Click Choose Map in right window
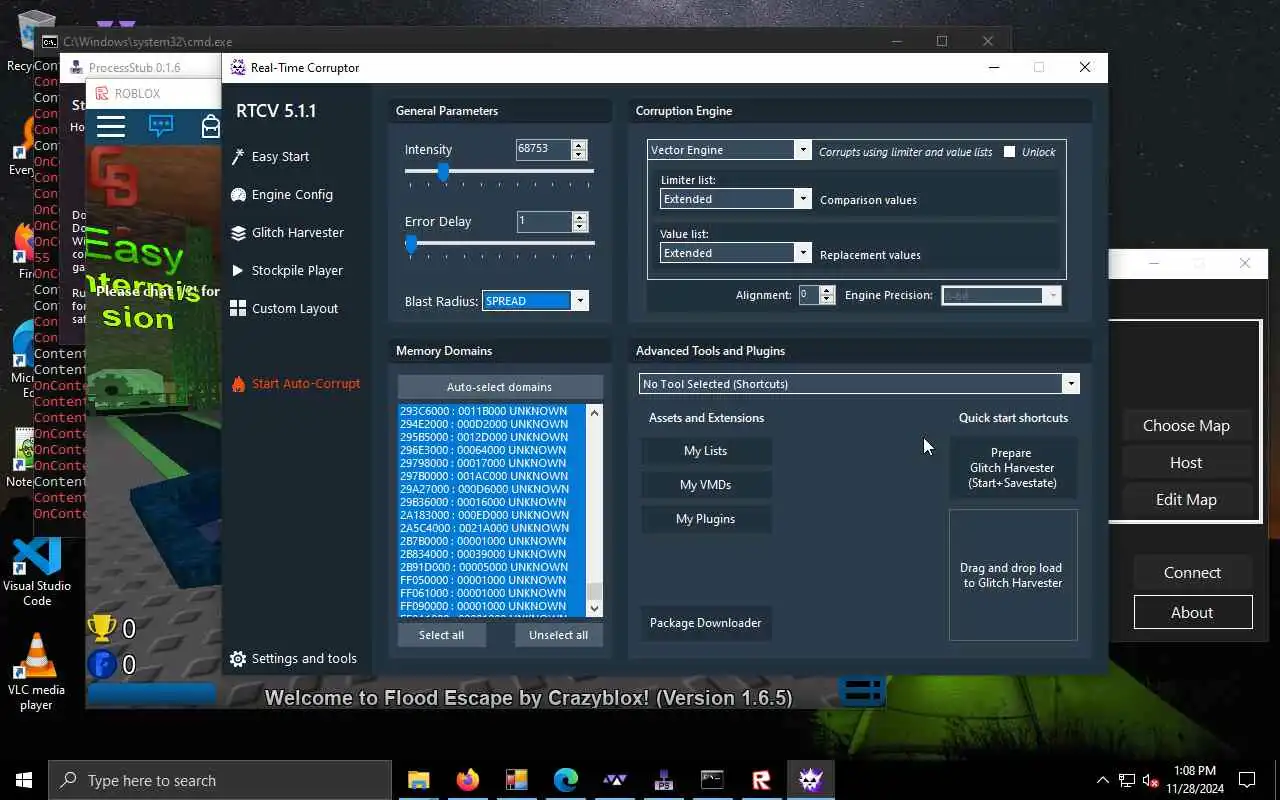Viewport: 1280px width, 800px height. tap(1186, 426)
